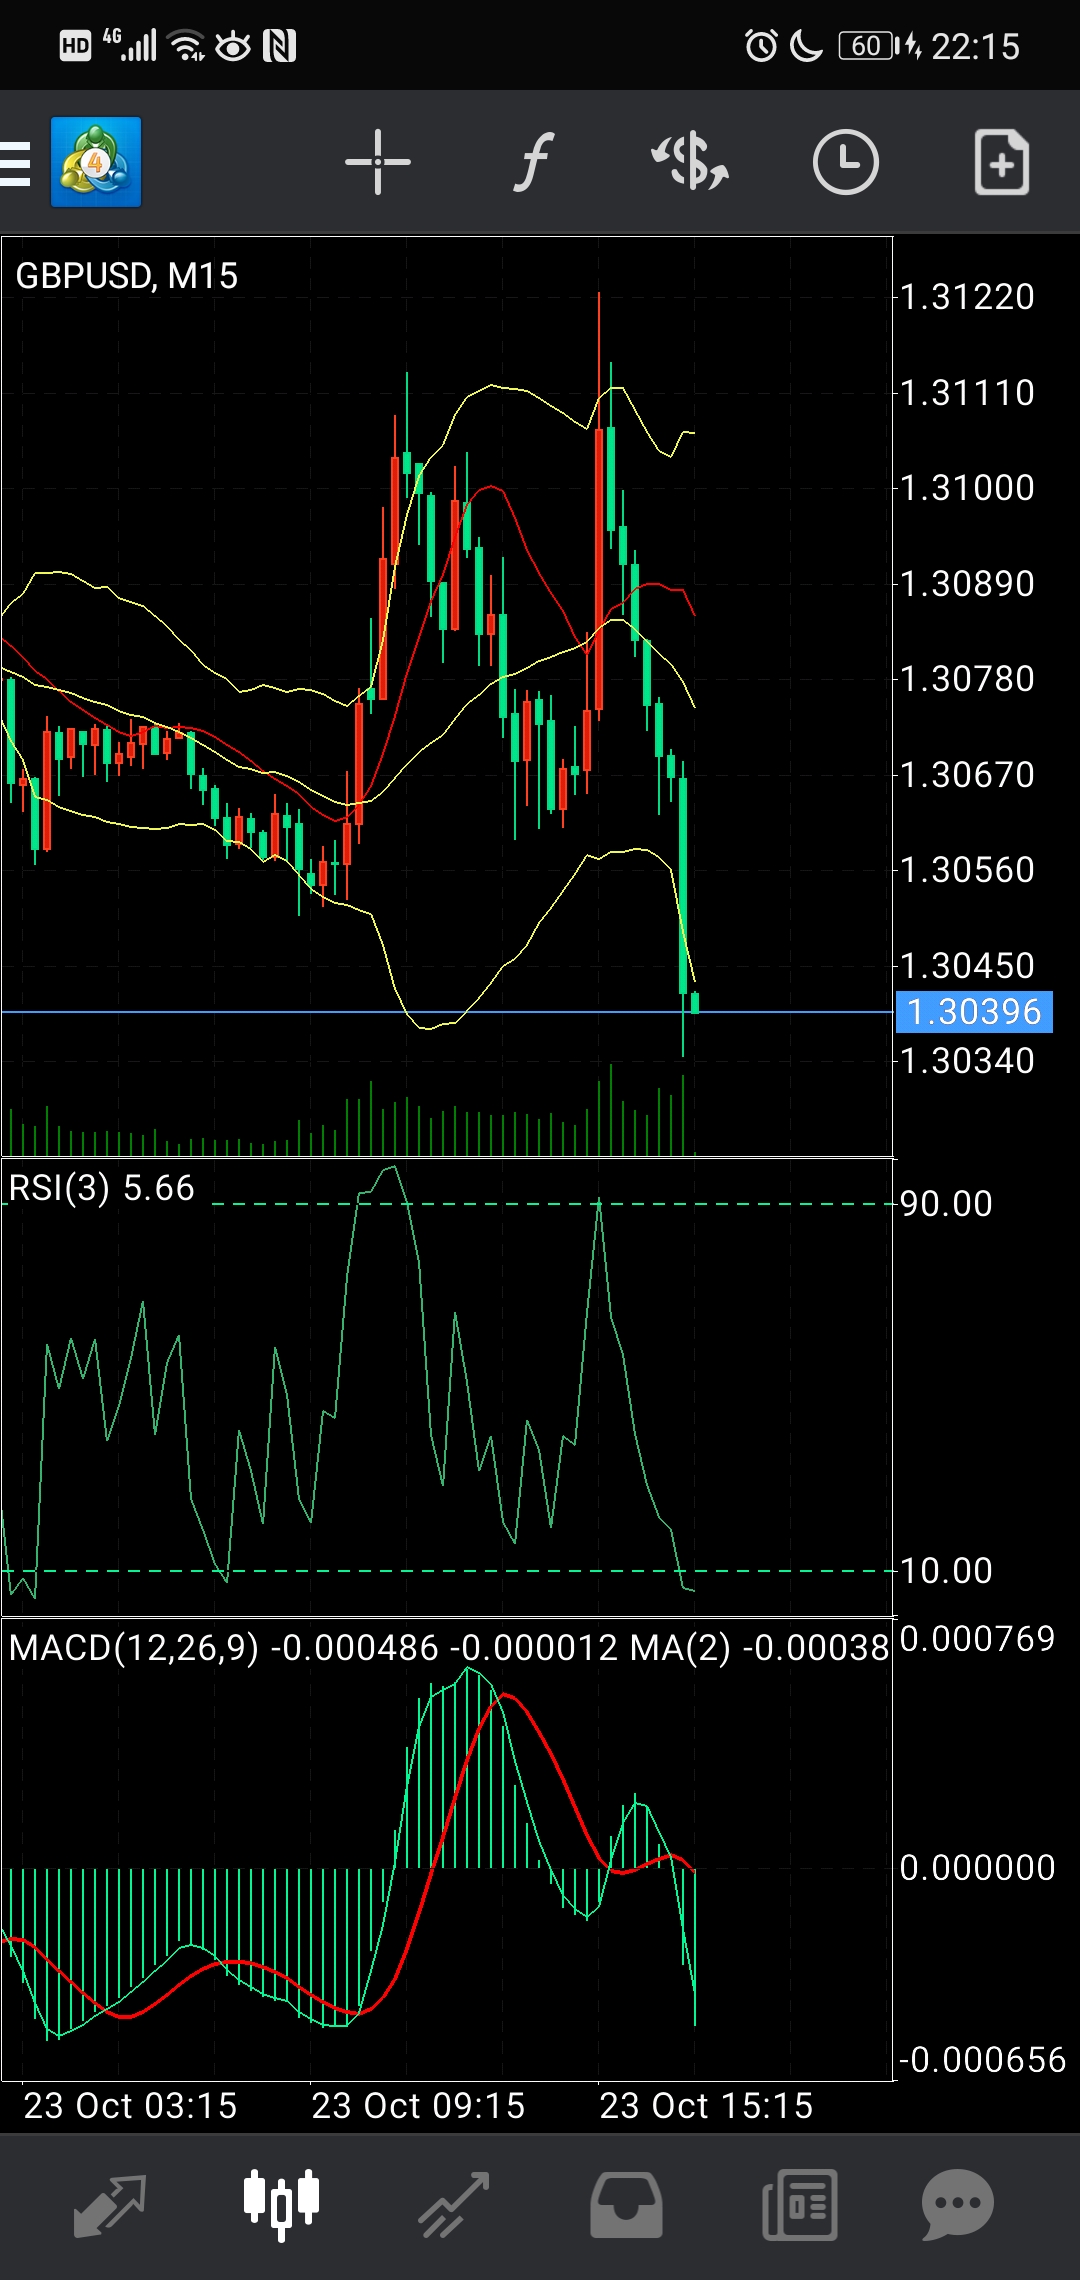The image size is (1080, 2280).
Task: Tap the 1.31220 price axis label
Action: tap(967, 297)
